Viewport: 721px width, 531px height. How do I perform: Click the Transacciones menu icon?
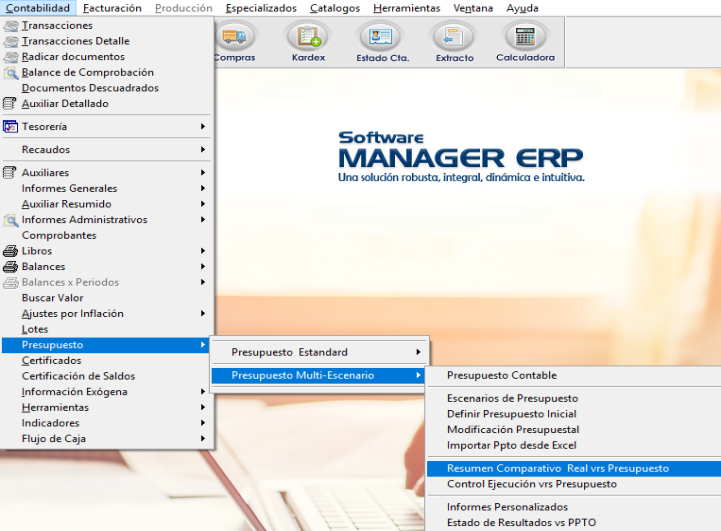point(11,26)
